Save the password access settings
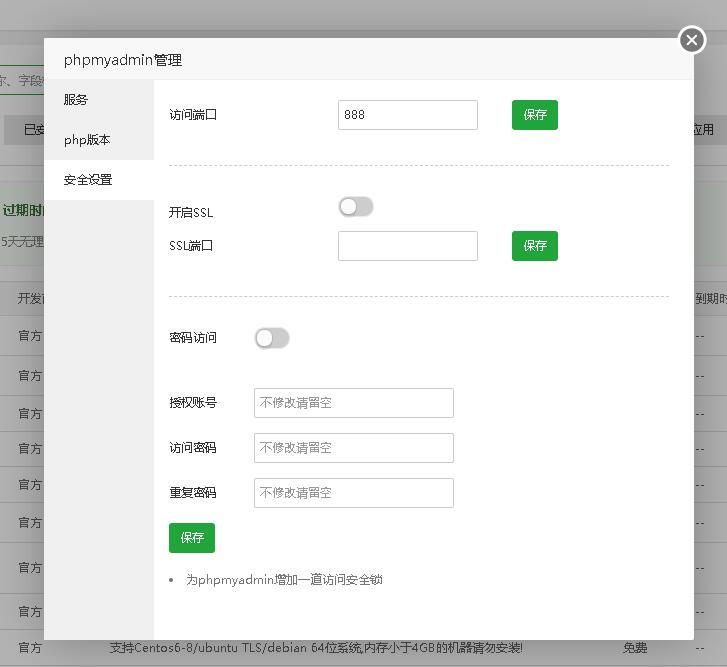Viewport: 727px width, 667px height. pos(192,538)
